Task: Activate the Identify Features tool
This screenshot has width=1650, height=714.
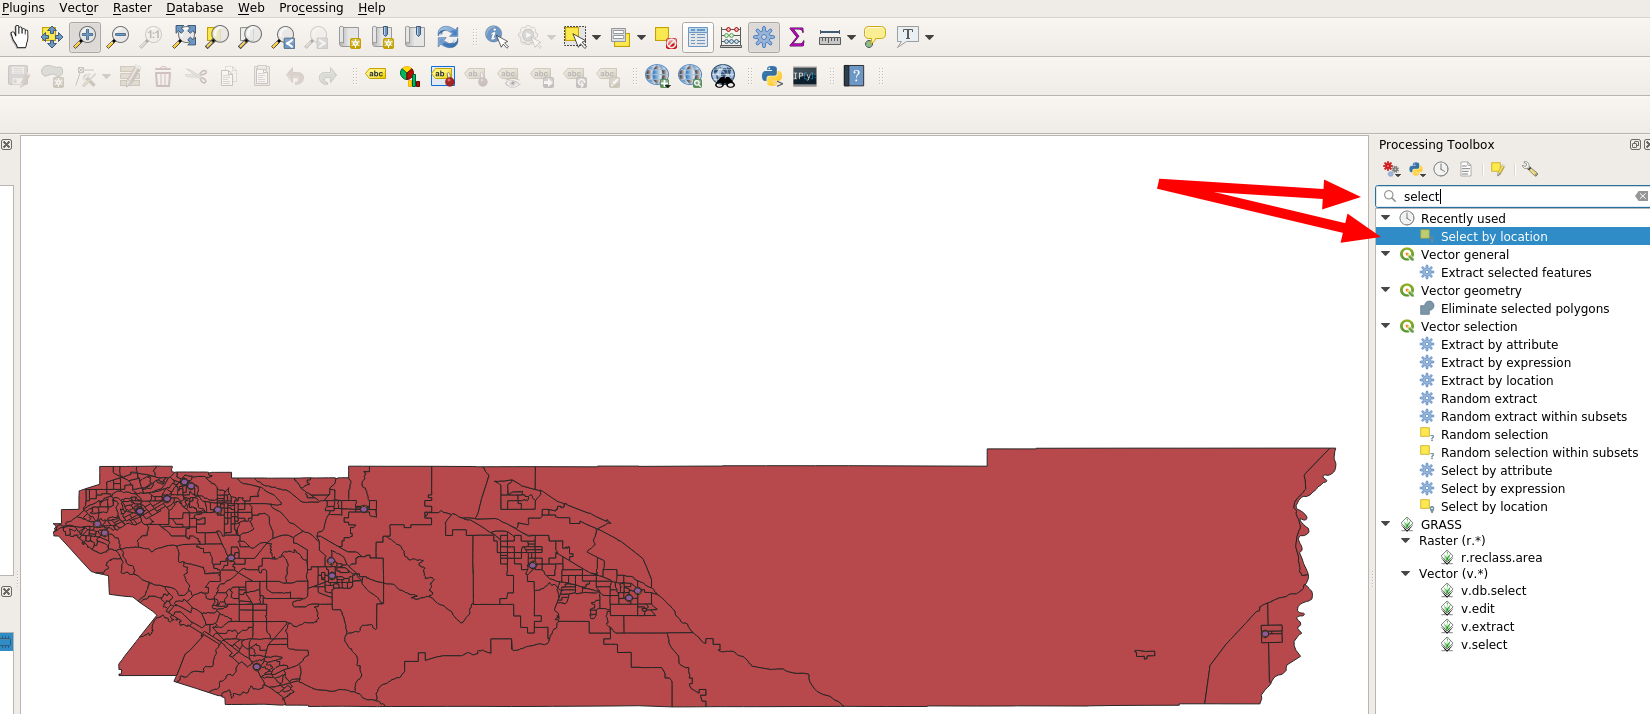Action: point(496,37)
